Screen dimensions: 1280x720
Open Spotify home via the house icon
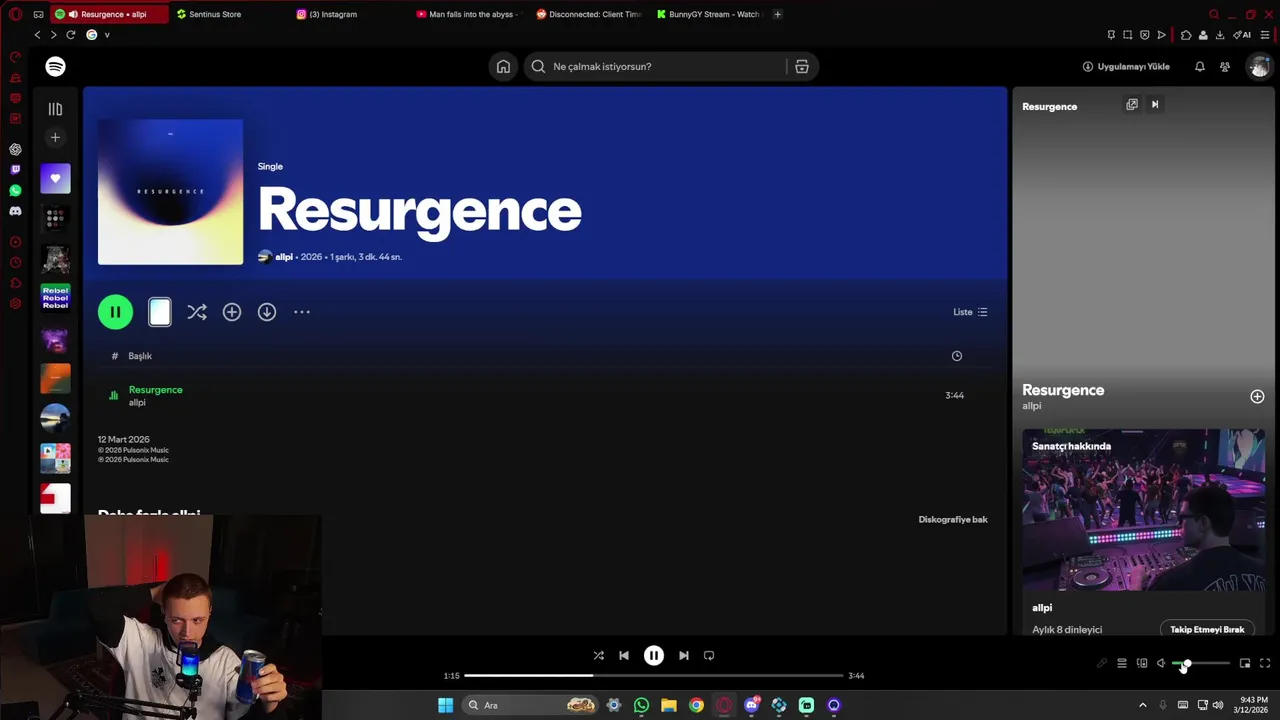point(503,66)
